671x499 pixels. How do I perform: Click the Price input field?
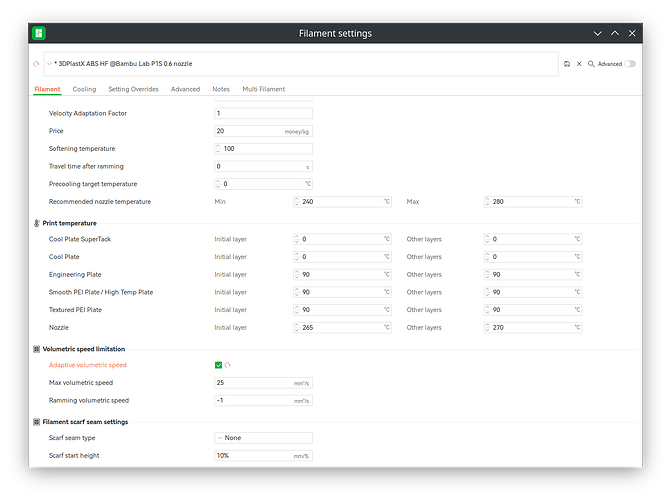click(263, 131)
